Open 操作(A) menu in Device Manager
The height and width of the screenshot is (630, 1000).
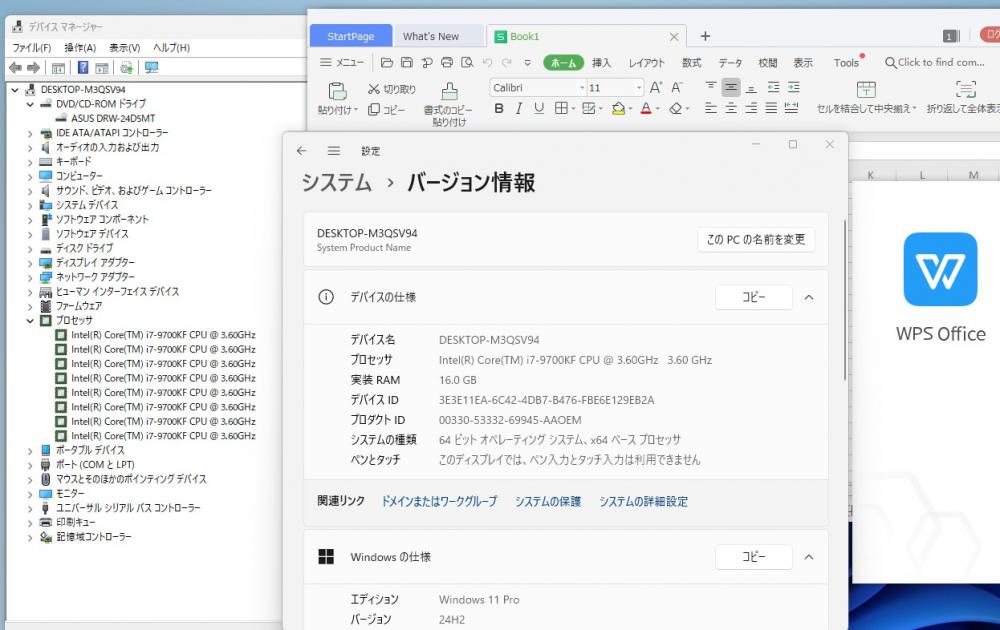pos(80,48)
